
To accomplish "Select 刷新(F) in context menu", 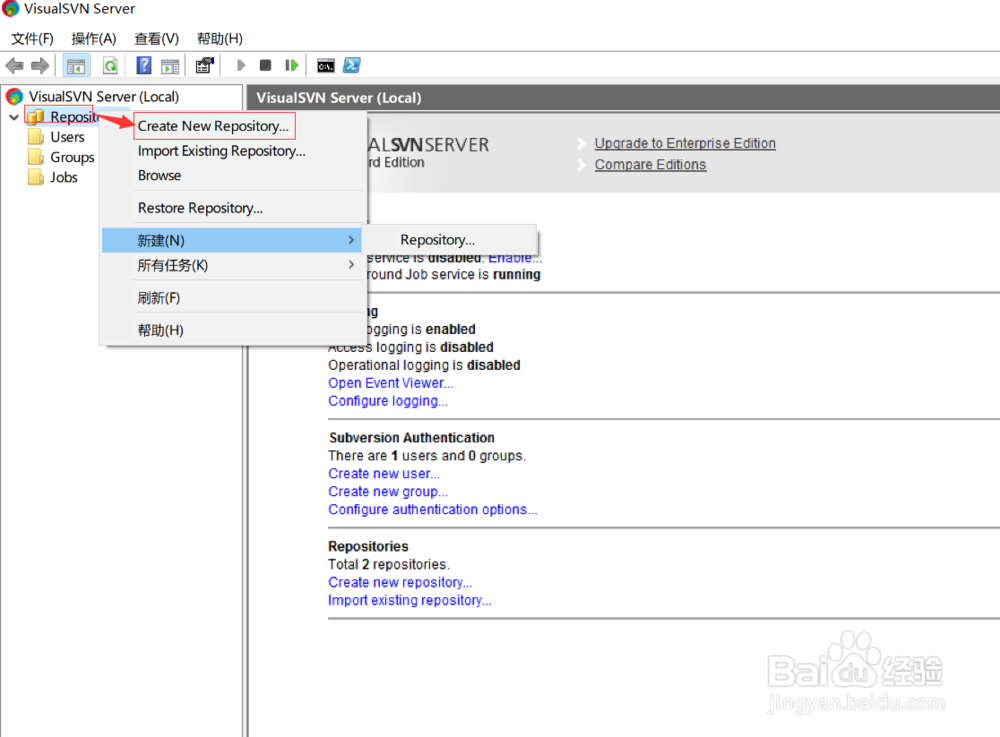I will pyautogui.click(x=232, y=298).
